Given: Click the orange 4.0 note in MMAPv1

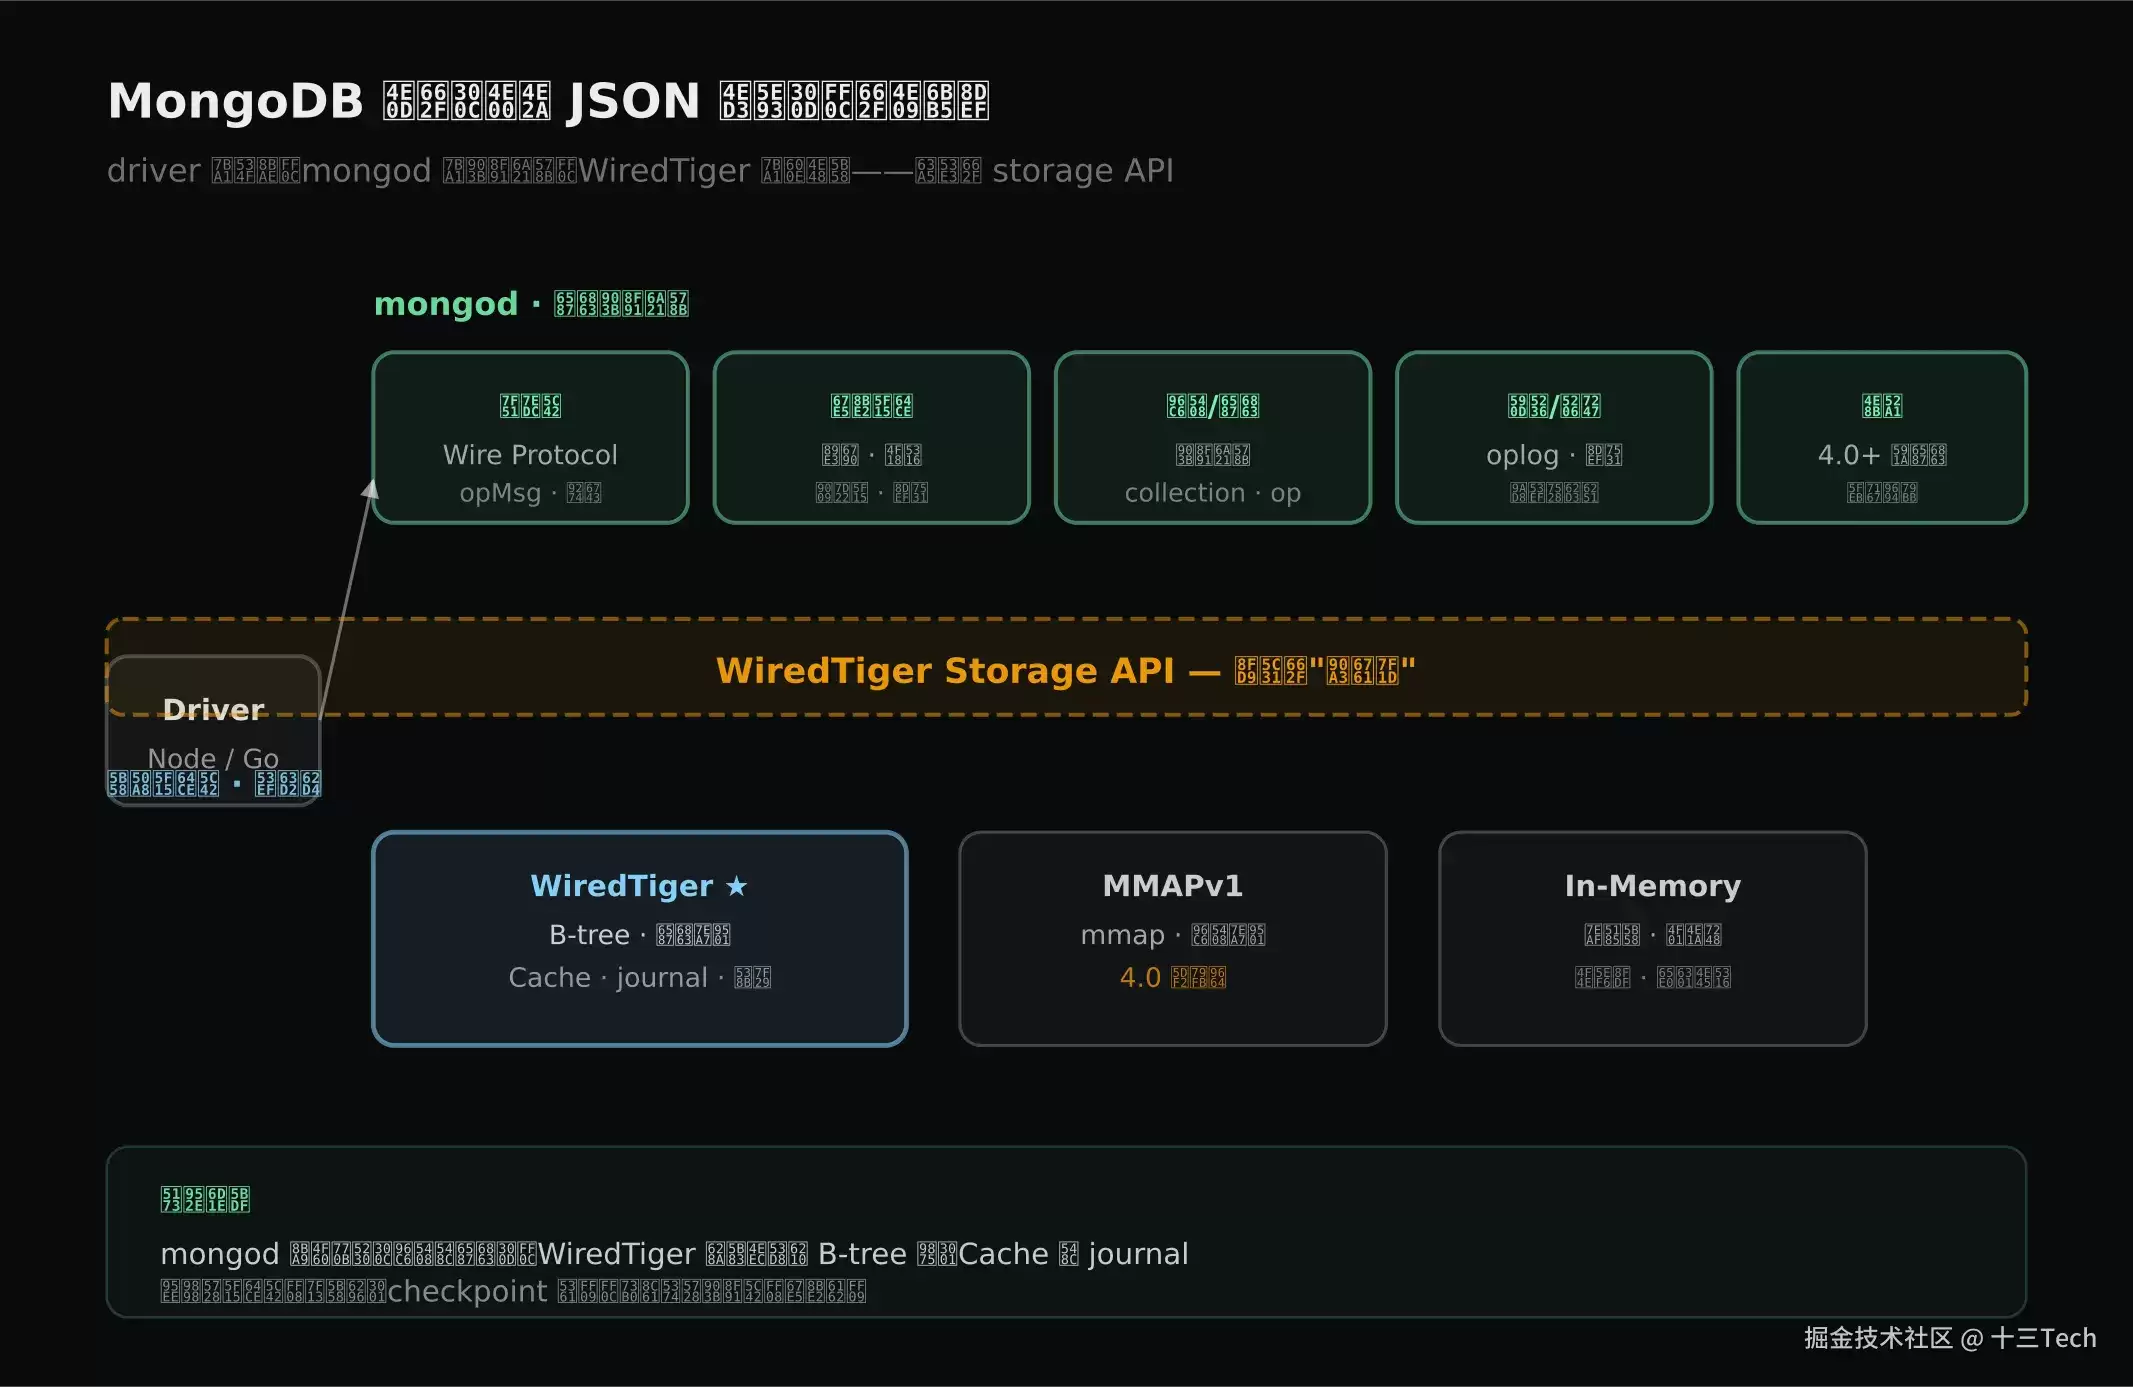Looking at the screenshot, I should [x=1173, y=977].
